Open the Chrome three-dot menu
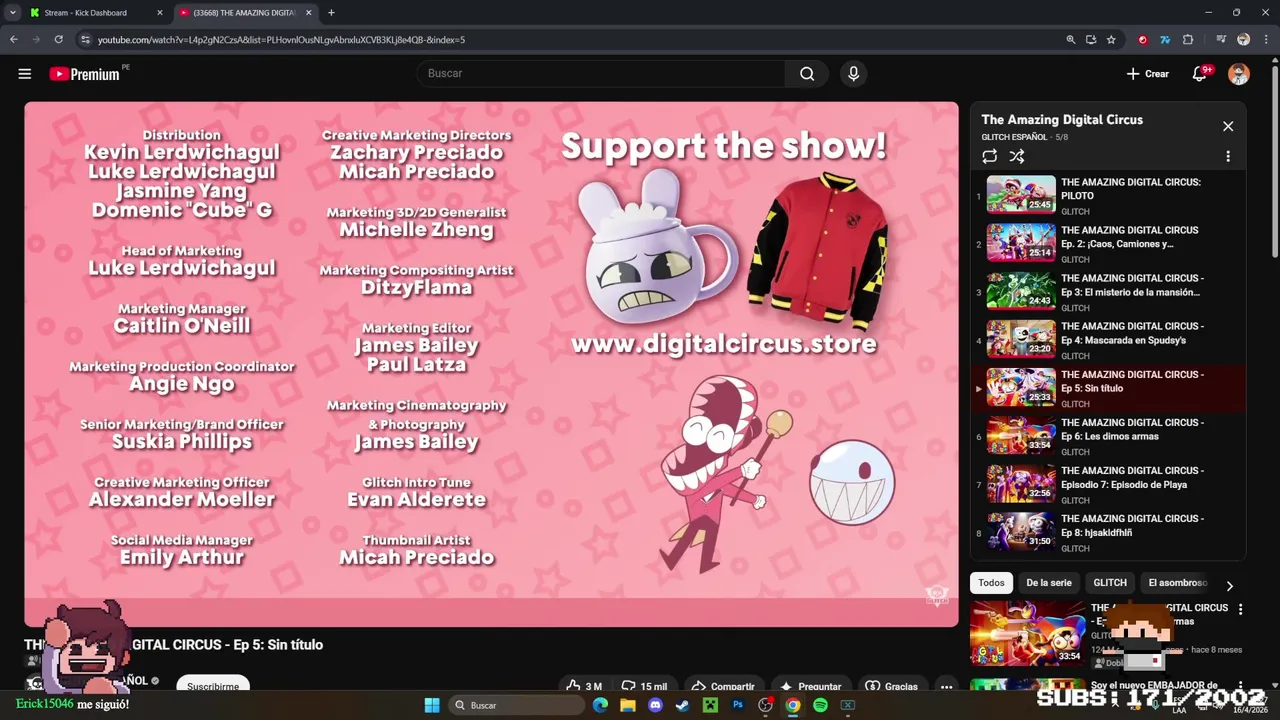 (x=1264, y=40)
